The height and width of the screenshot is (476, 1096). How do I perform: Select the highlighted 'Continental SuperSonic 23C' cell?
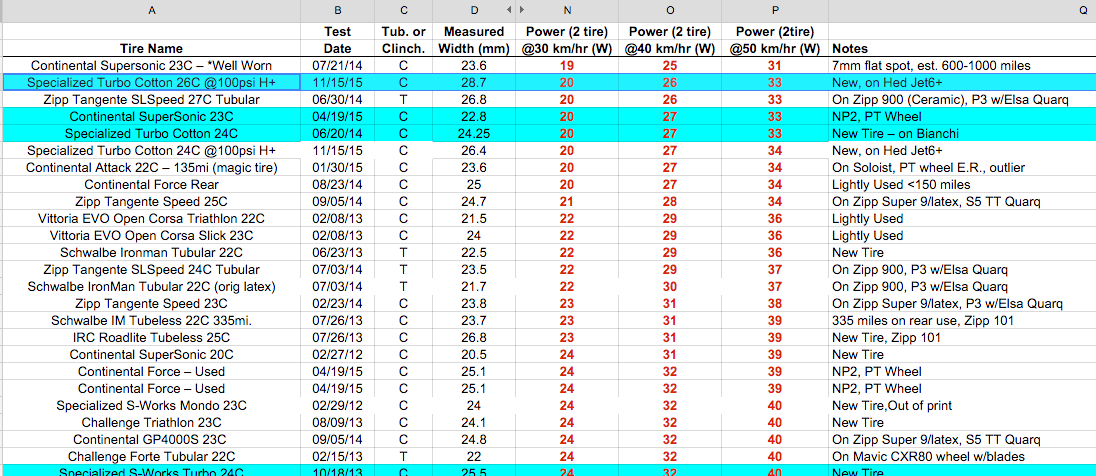[152, 116]
